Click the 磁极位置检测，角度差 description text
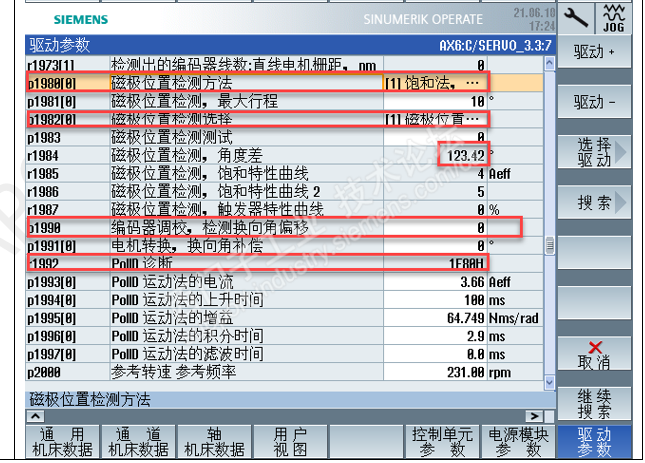Viewport: 645px width, 463px height. 187,155
